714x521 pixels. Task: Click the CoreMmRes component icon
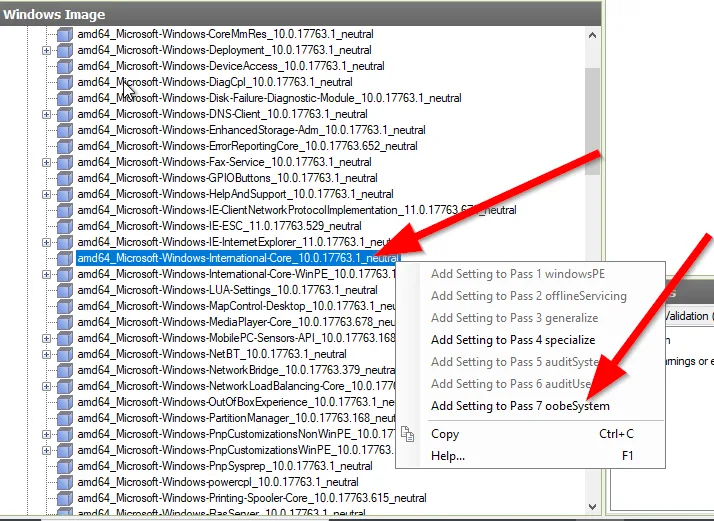pos(65,34)
